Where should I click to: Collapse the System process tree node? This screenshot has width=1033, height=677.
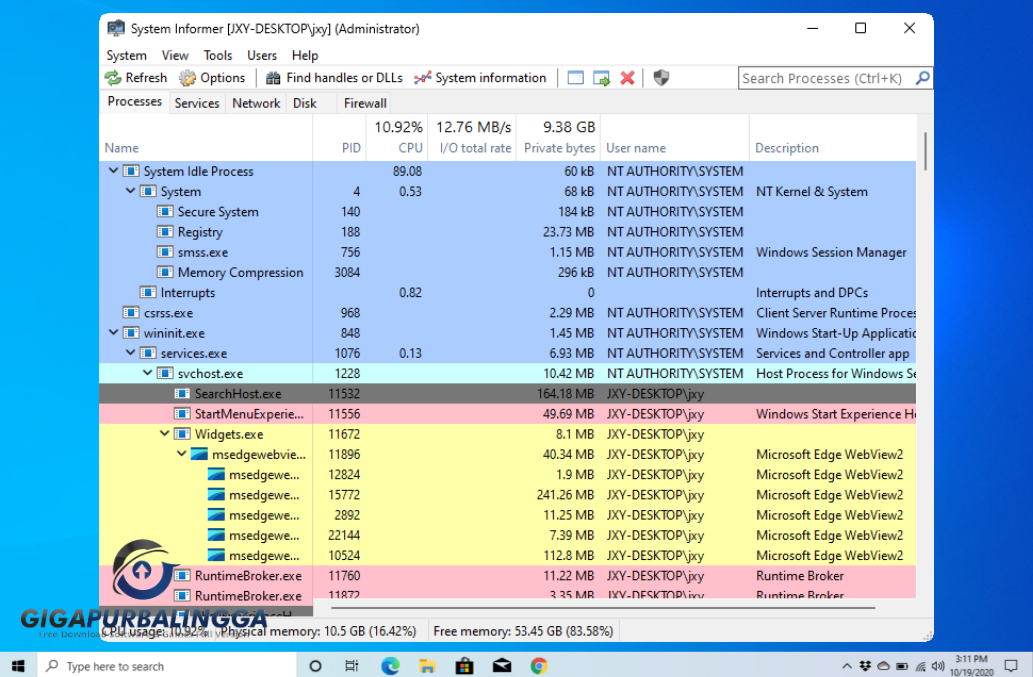[x=130, y=191]
